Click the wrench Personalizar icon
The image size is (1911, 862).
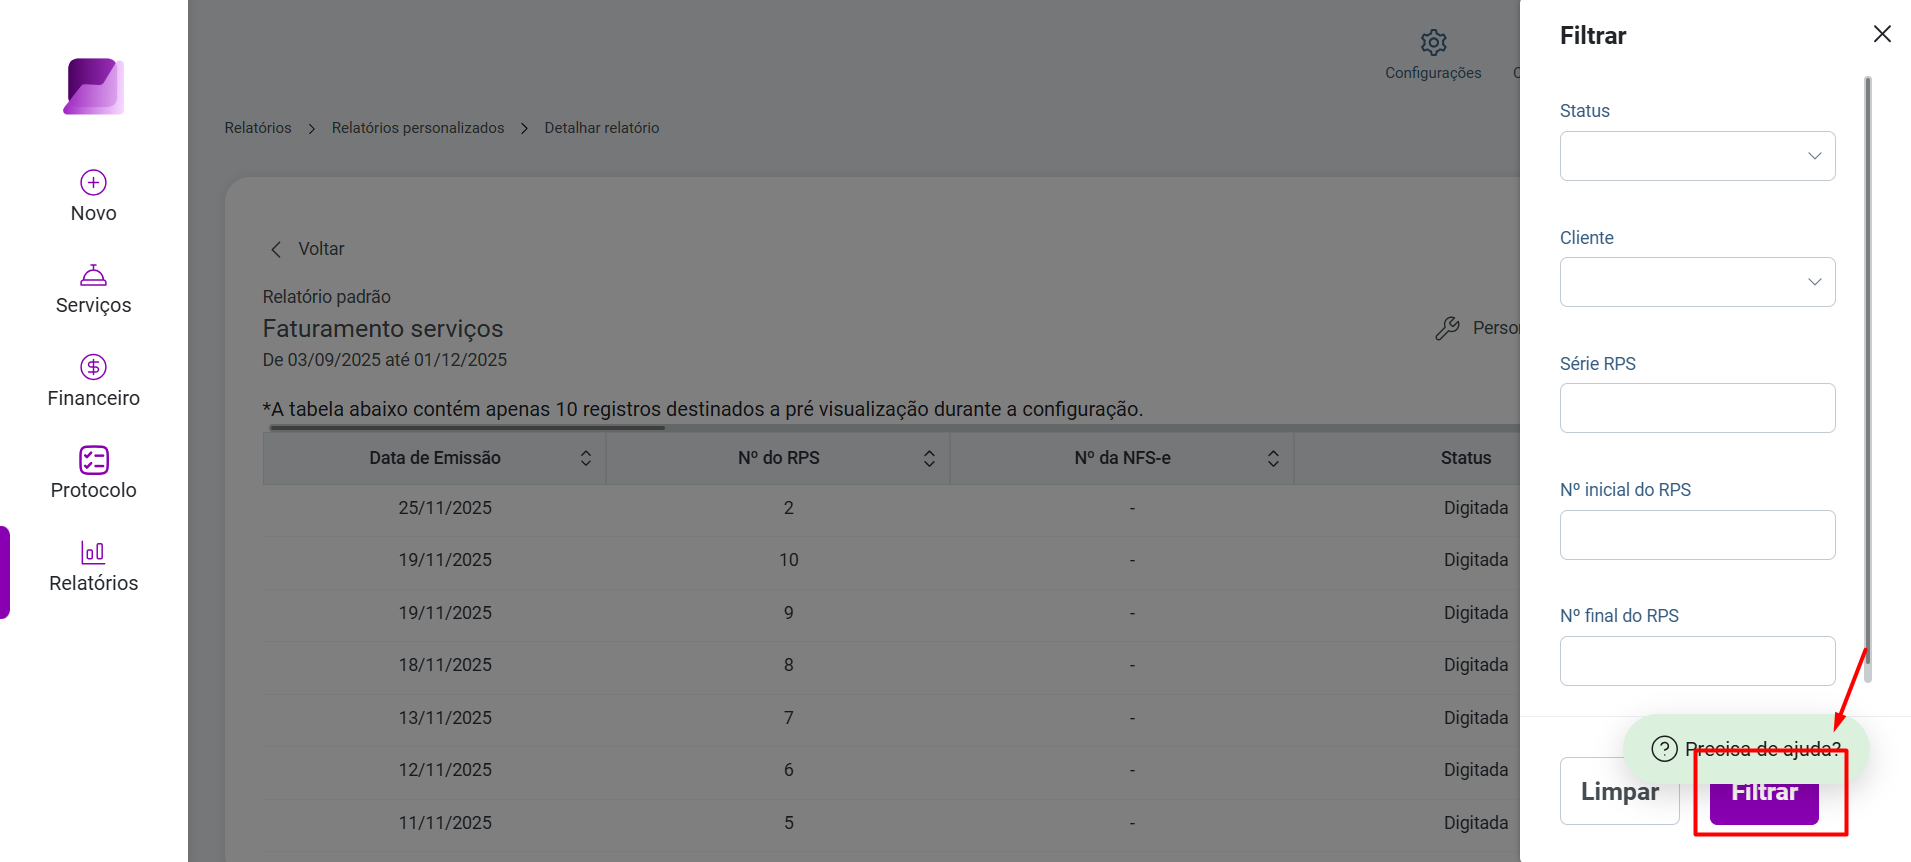tap(1447, 328)
